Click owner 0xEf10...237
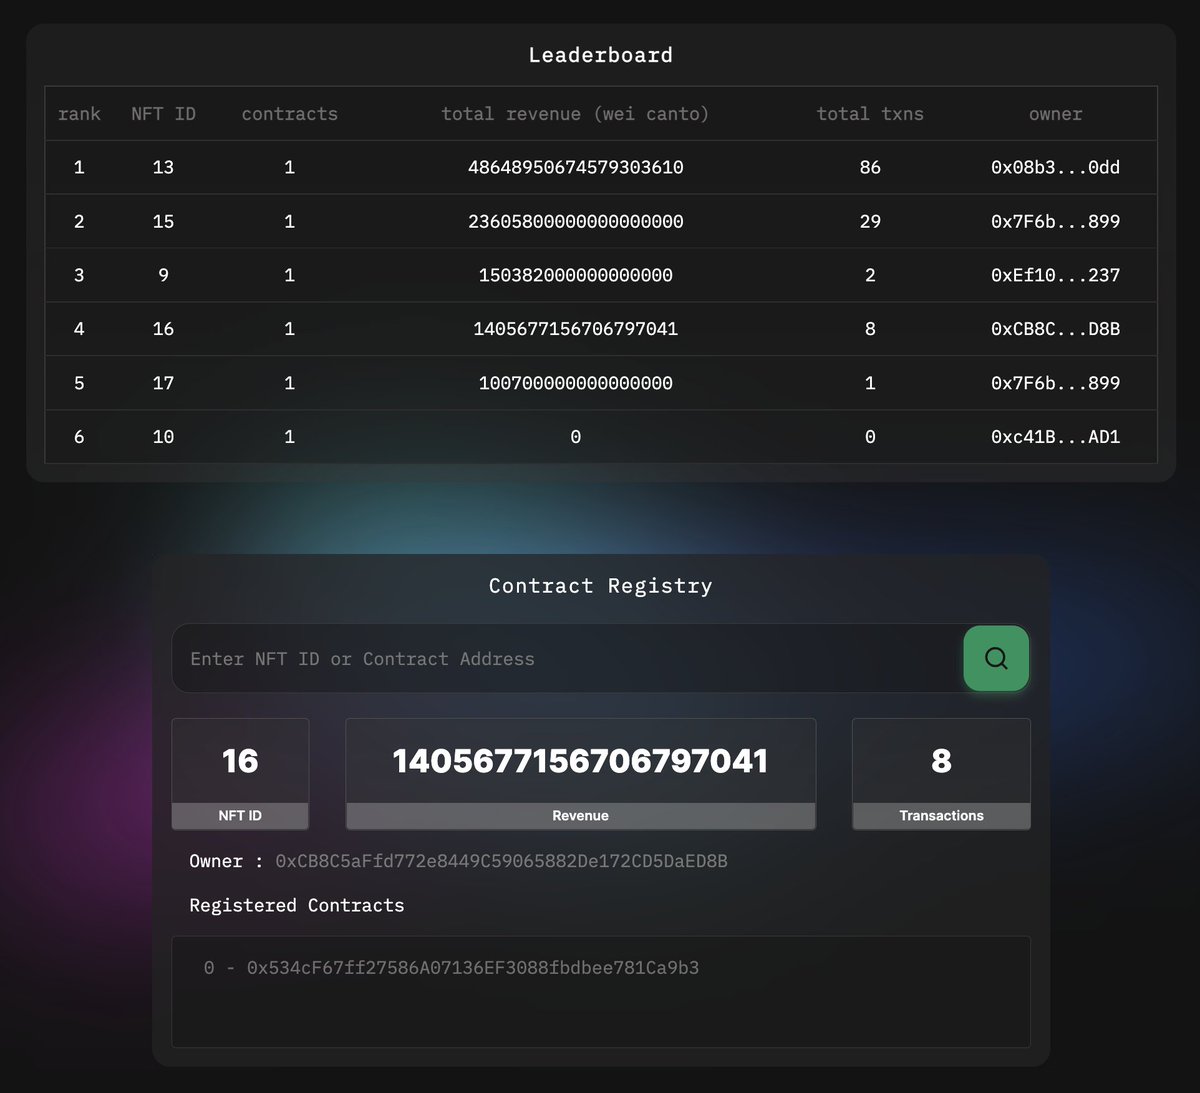This screenshot has height=1093, width=1200. pyautogui.click(x=1055, y=275)
